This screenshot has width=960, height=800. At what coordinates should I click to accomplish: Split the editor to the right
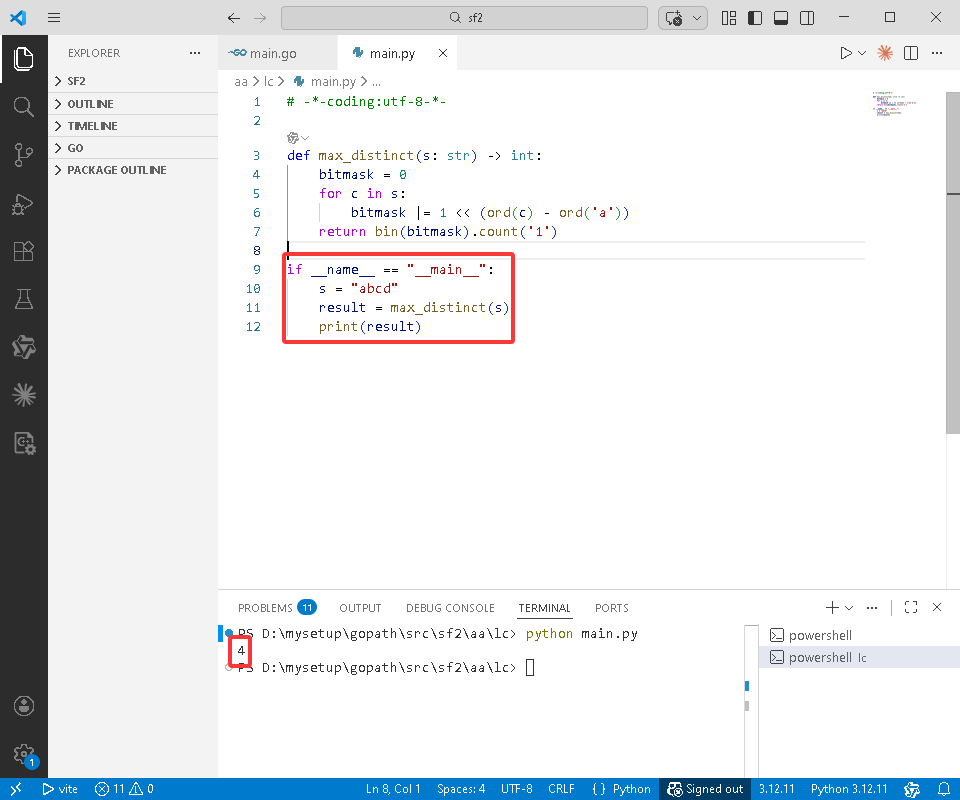[x=911, y=53]
